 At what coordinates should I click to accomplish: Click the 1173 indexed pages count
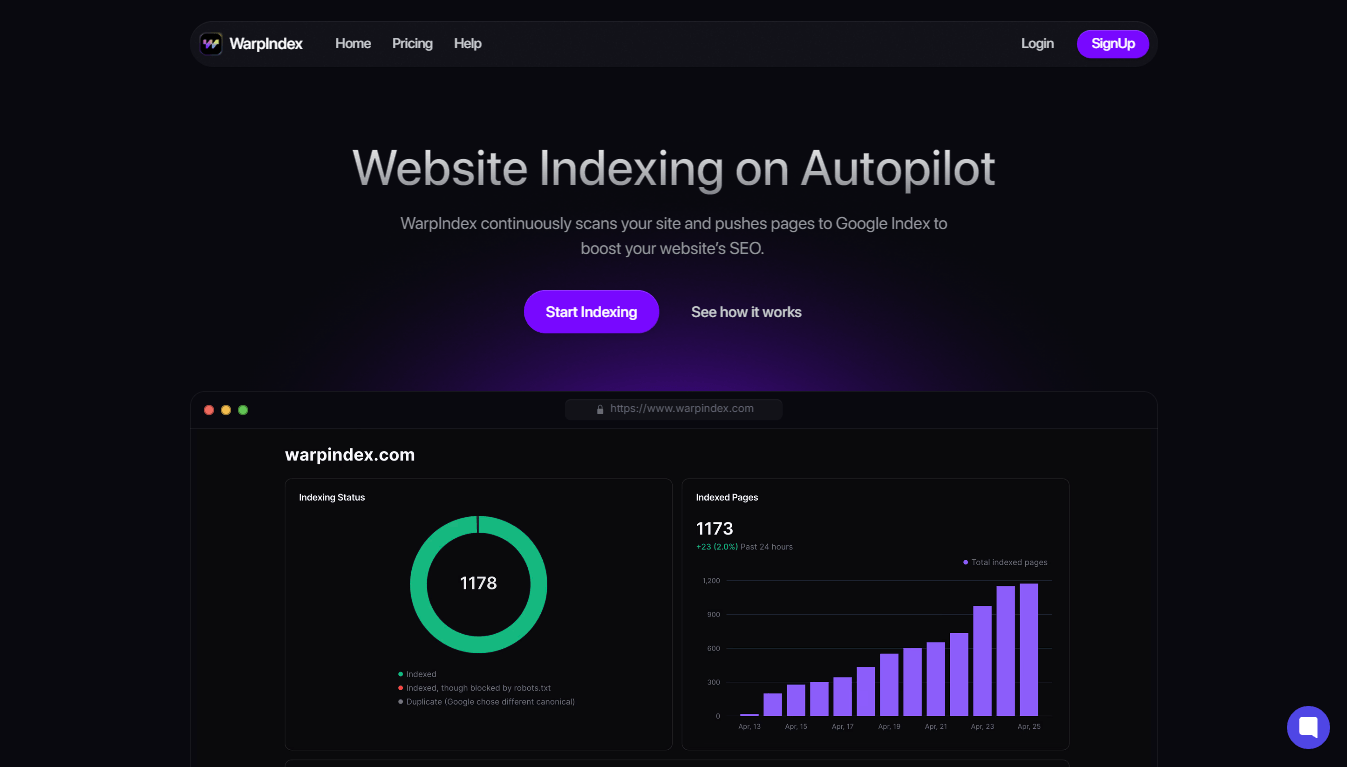715,528
